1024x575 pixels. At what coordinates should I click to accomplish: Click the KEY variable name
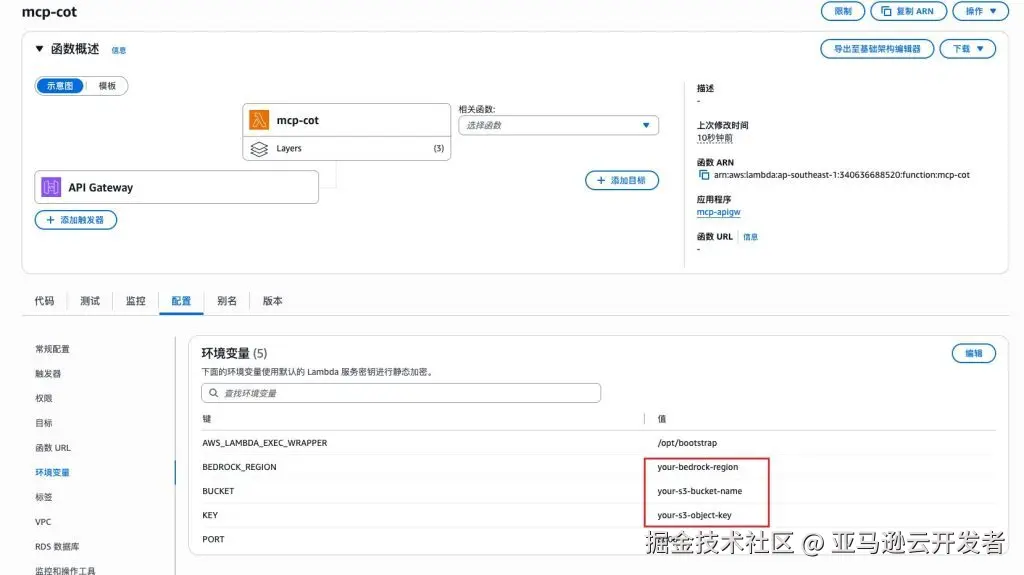pyautogui.click(x=210, y=516)
